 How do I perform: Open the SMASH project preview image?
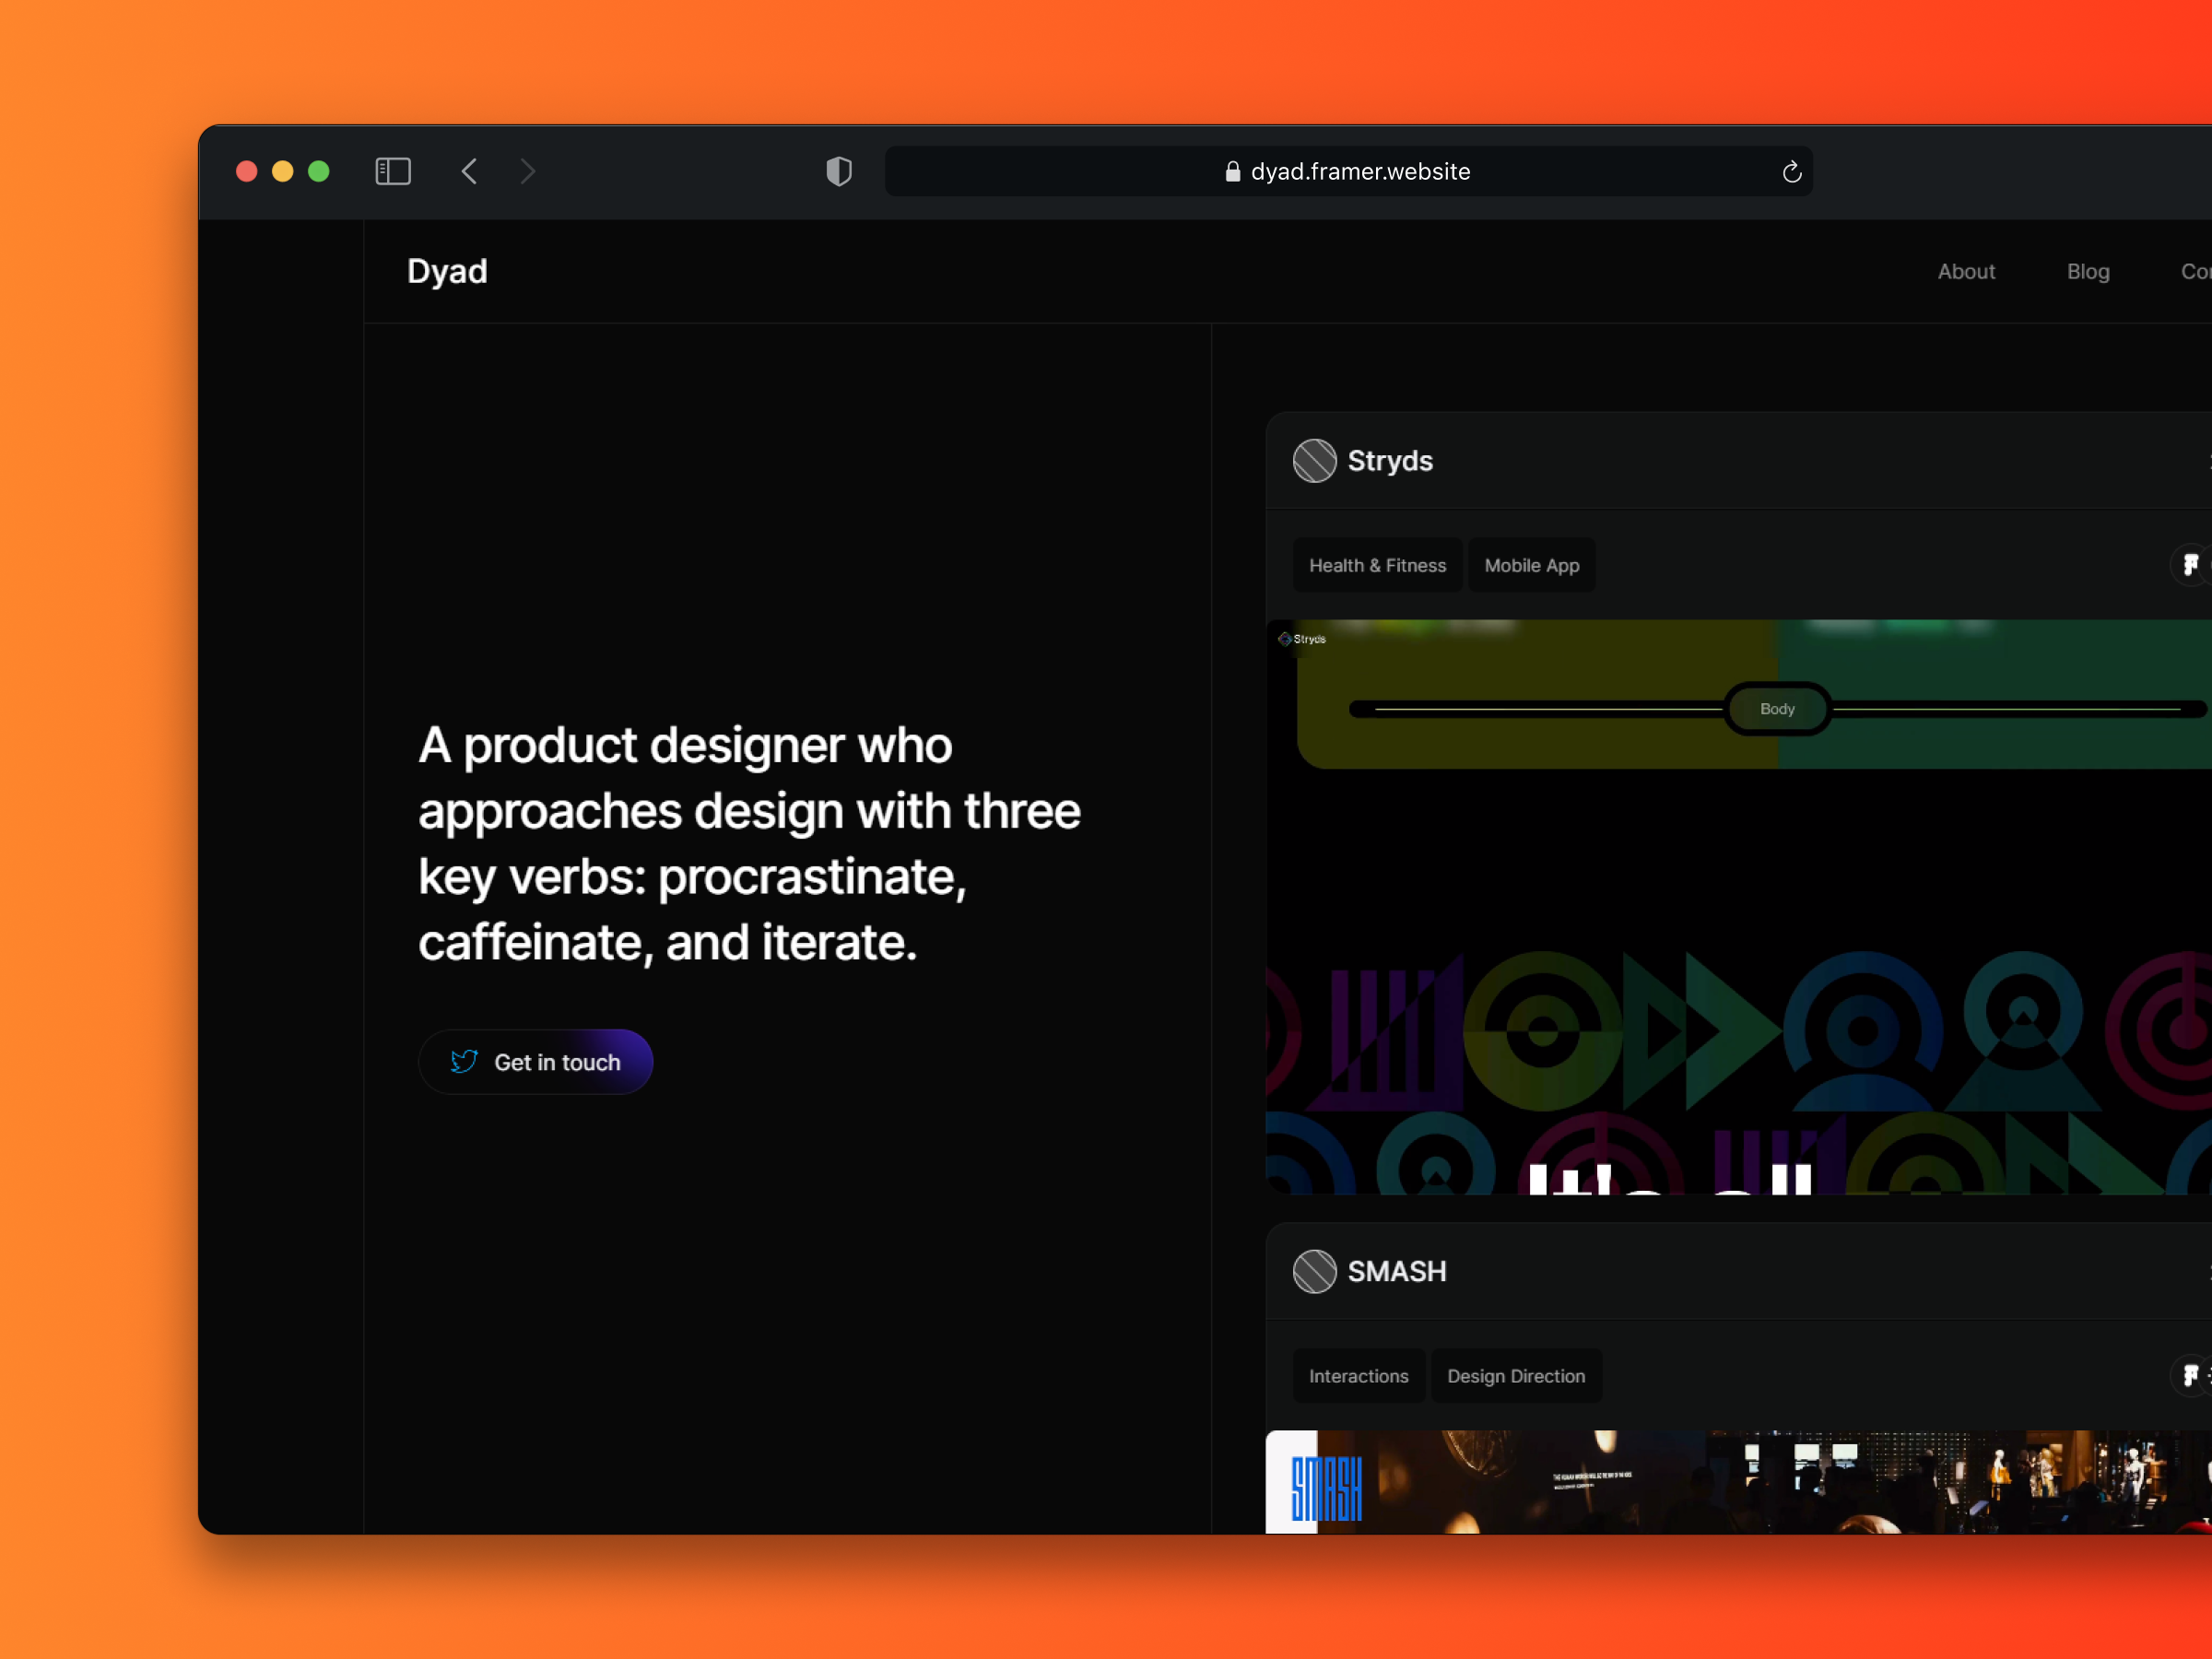[1737, 1481]
